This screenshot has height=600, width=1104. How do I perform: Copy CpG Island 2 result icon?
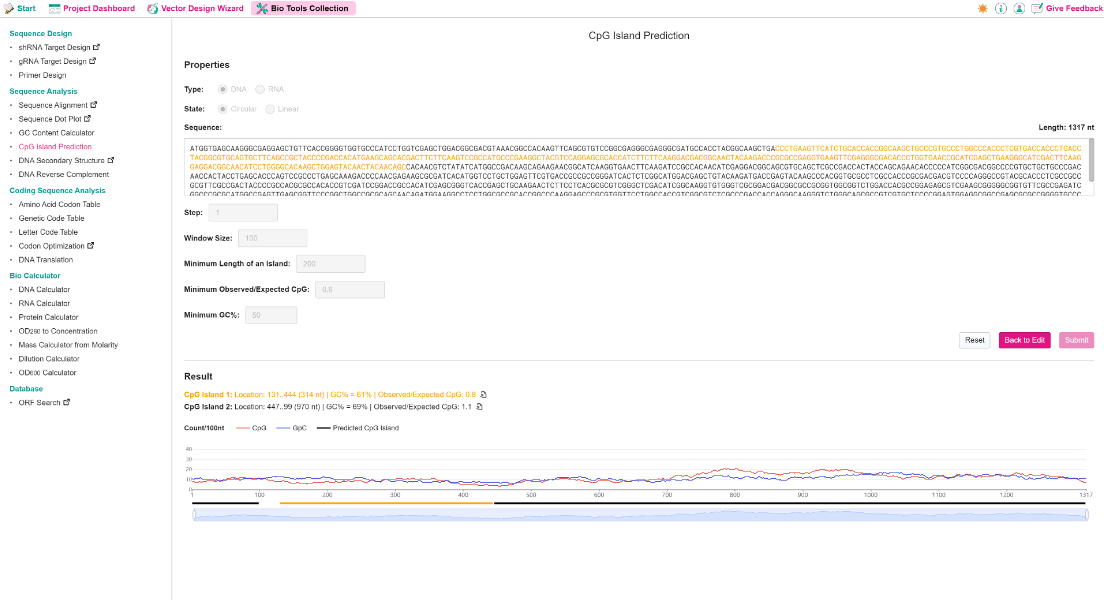479,406
